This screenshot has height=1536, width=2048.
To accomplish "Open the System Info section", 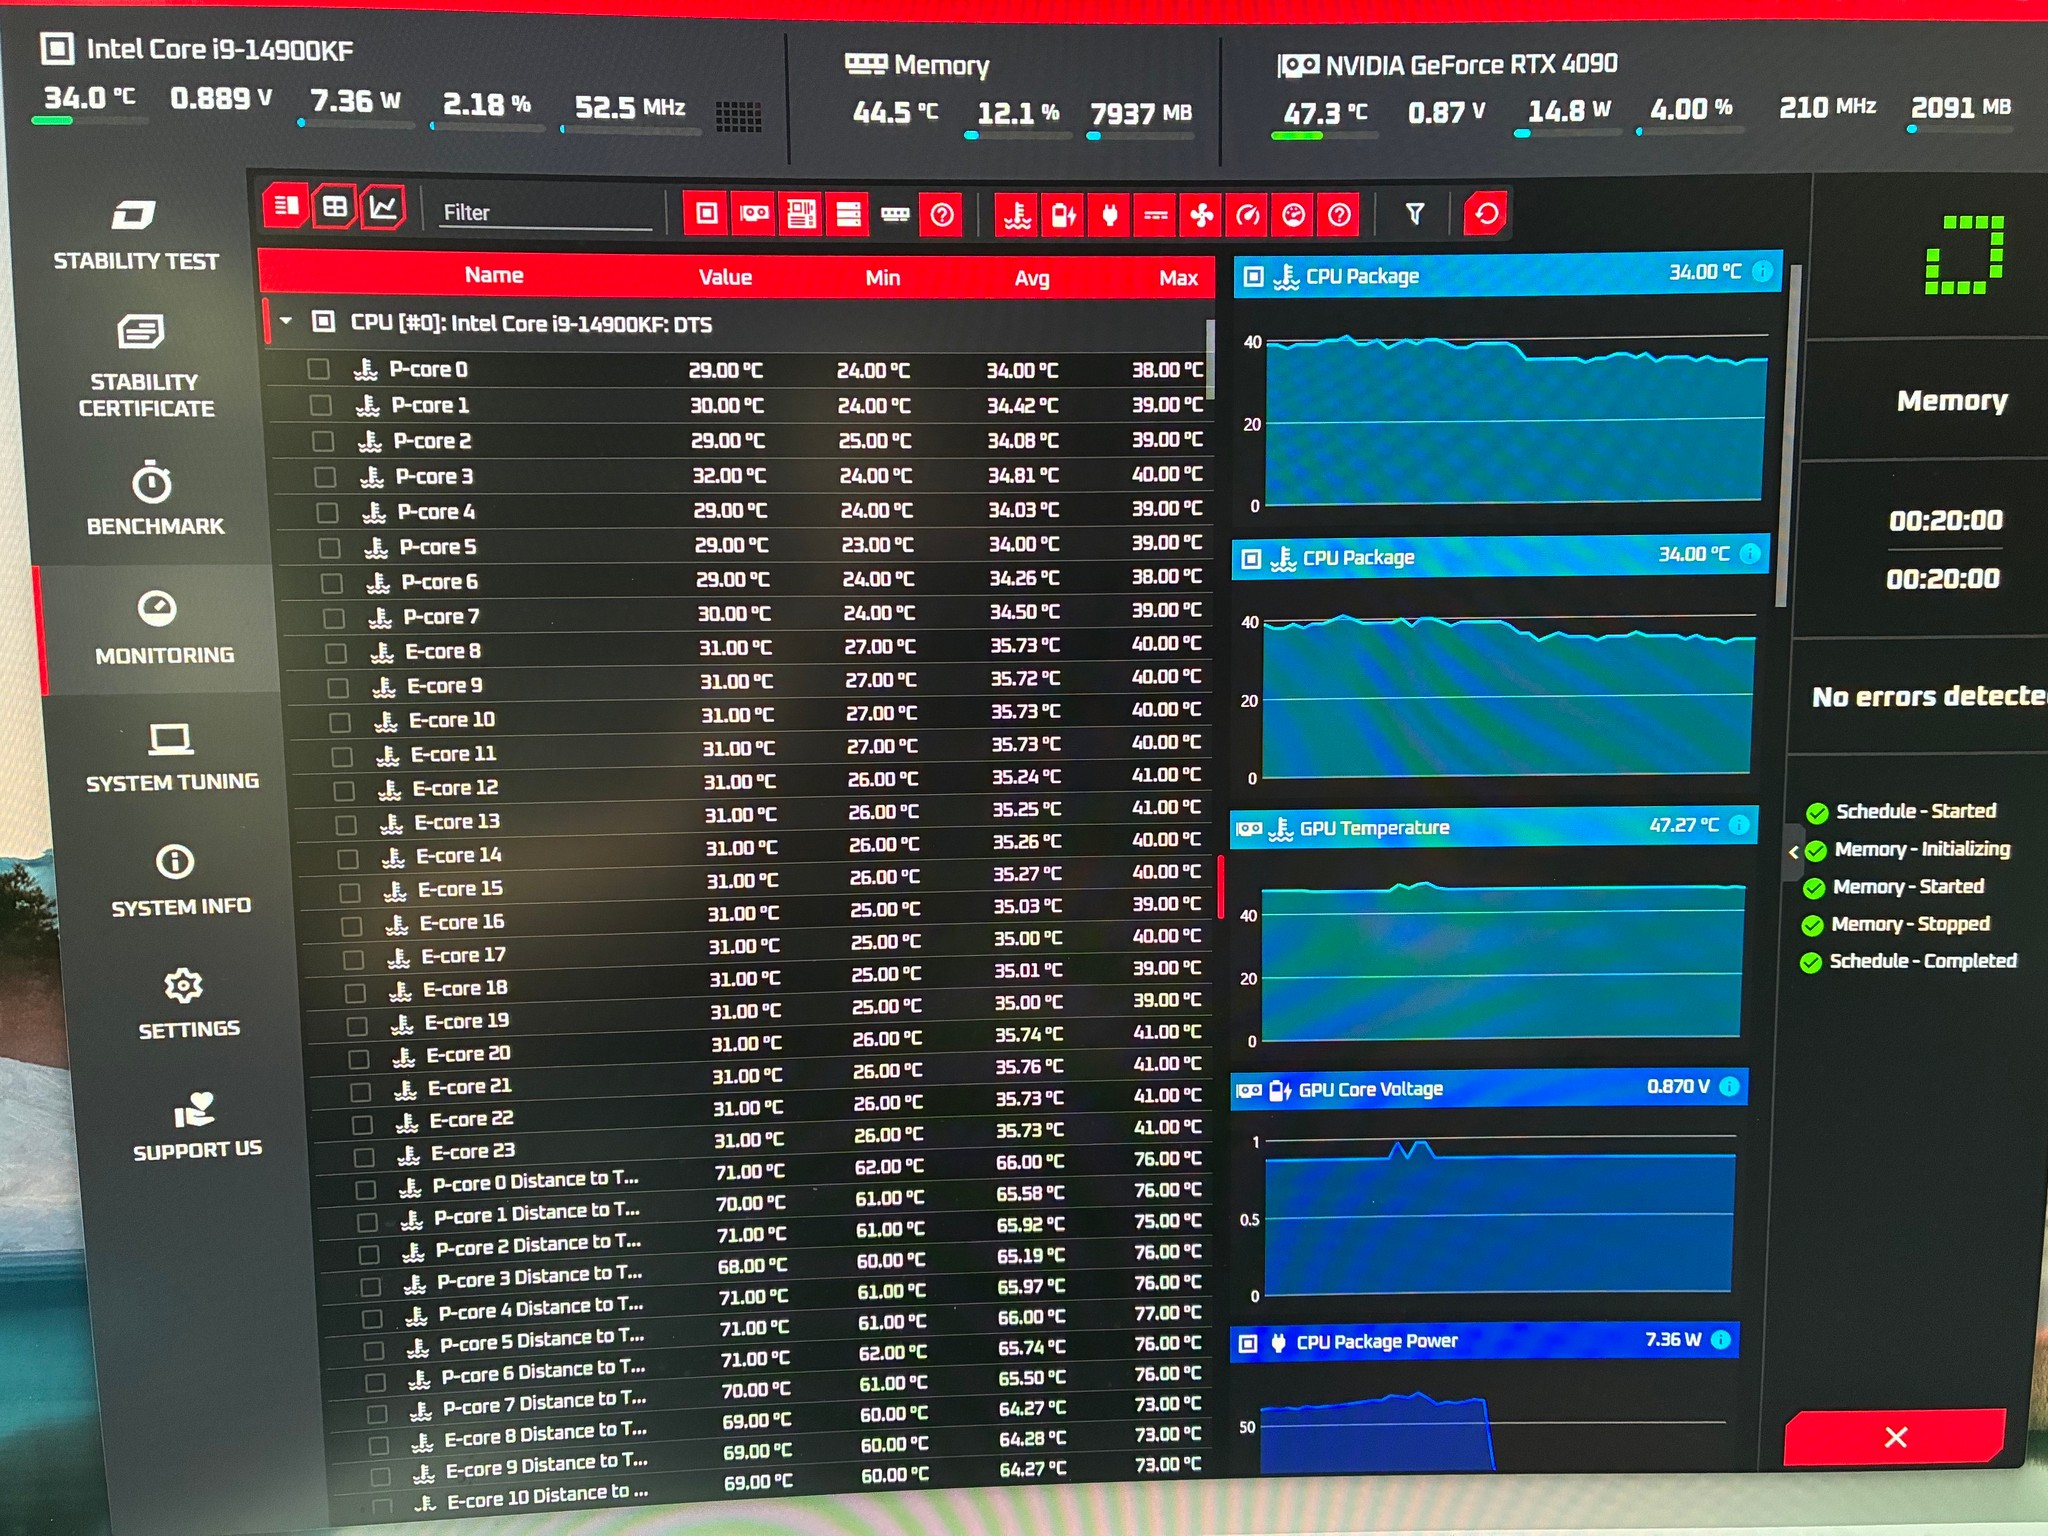I will (x=180, y=880).
